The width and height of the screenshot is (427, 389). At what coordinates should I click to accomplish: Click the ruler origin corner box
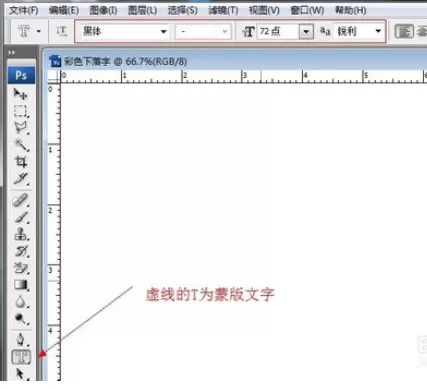(54, 77)
